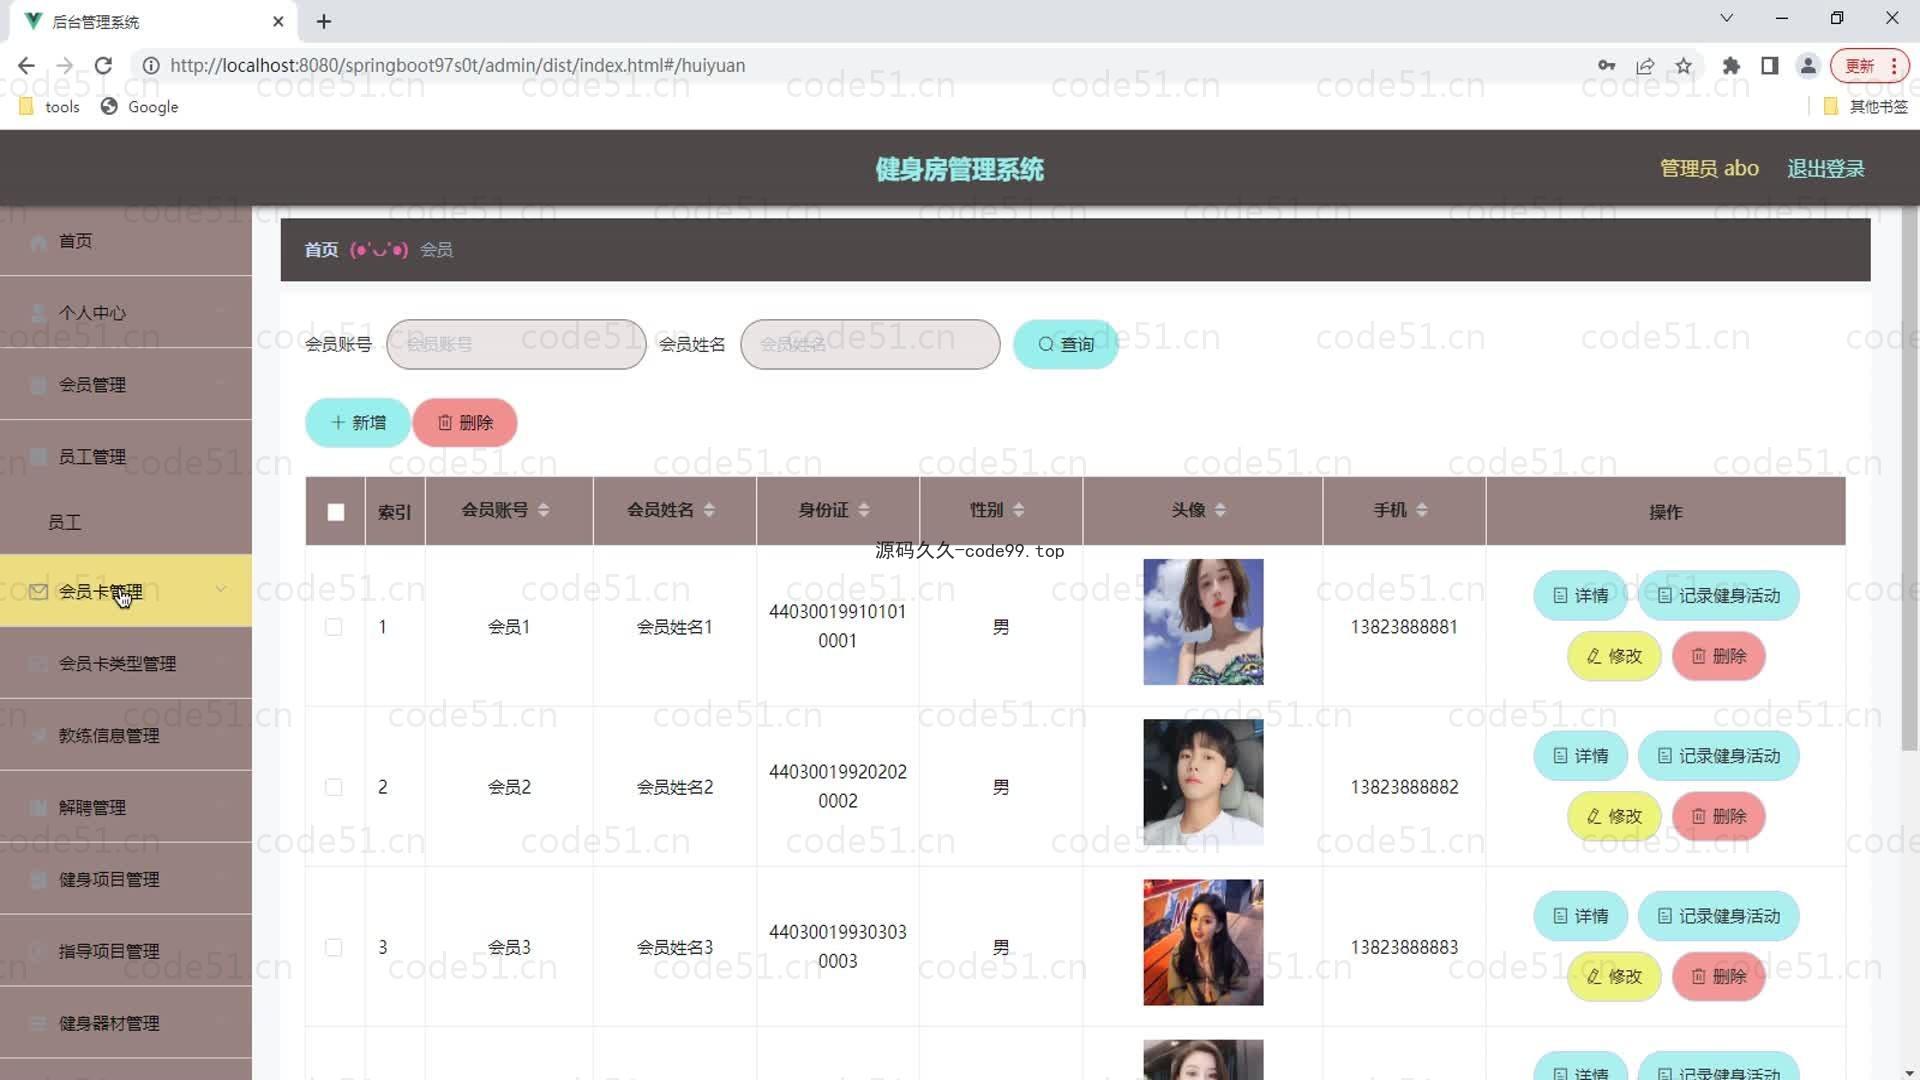Click the 更新 browser update button
Image resolution: width=1920 pixels, height=1080 pixels.
tap(1869, 66)
